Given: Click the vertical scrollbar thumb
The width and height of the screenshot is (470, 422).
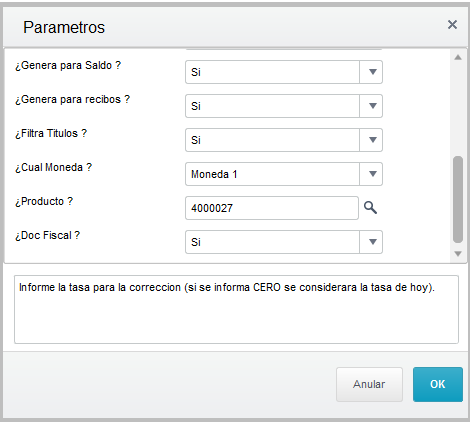Looking at the screenshot, I should pos(458,199).
